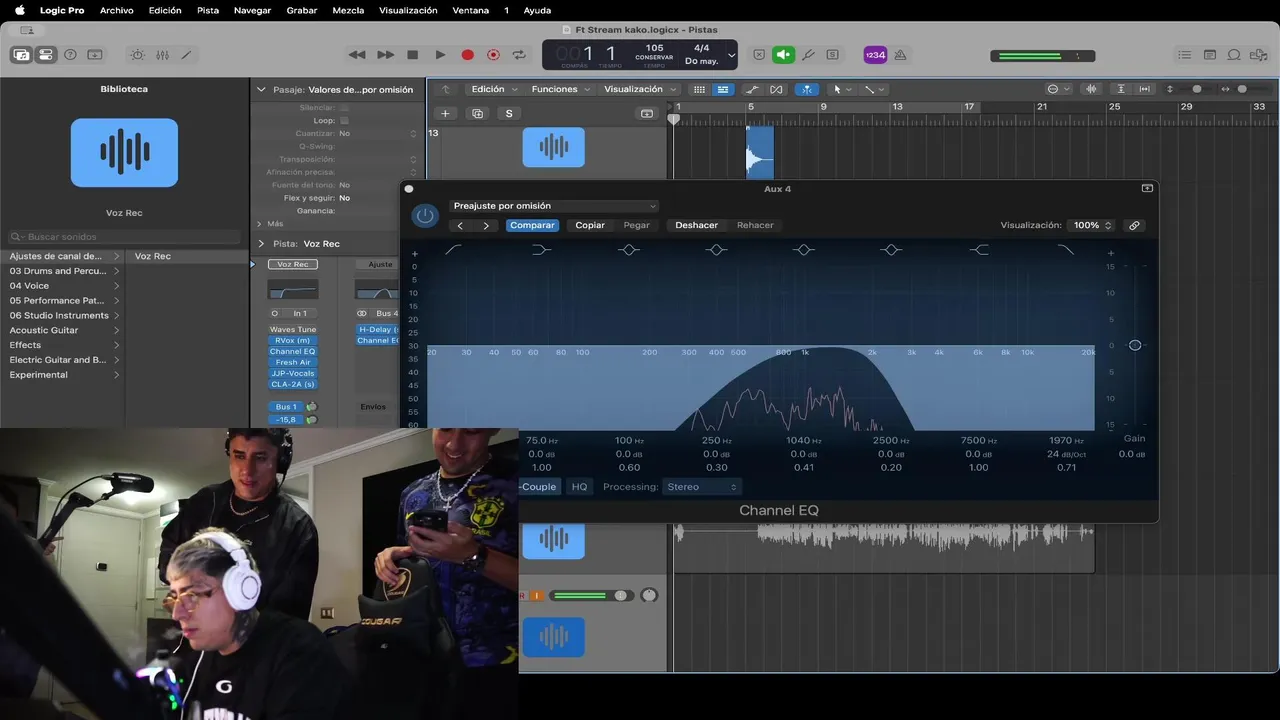Toggle the green feedback-protection speaker button
Screen dimensions: 1280x720
[x=784, y=55]
